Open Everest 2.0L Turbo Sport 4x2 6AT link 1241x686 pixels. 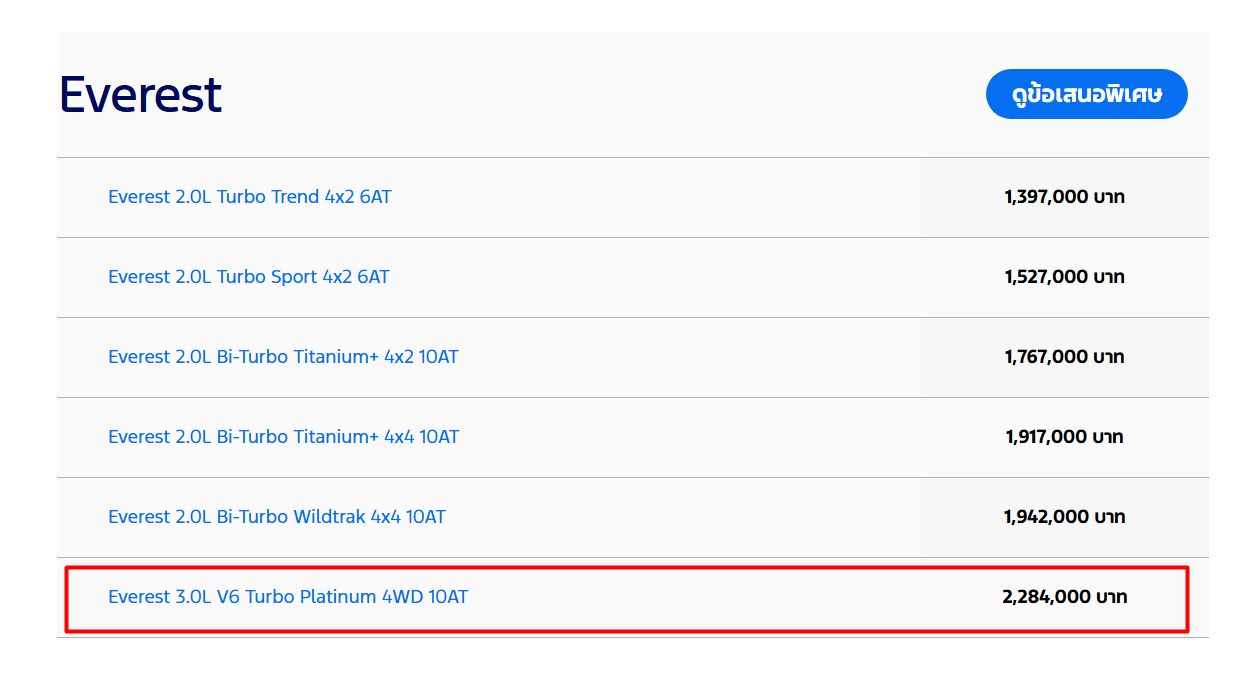tap(249, 277)
